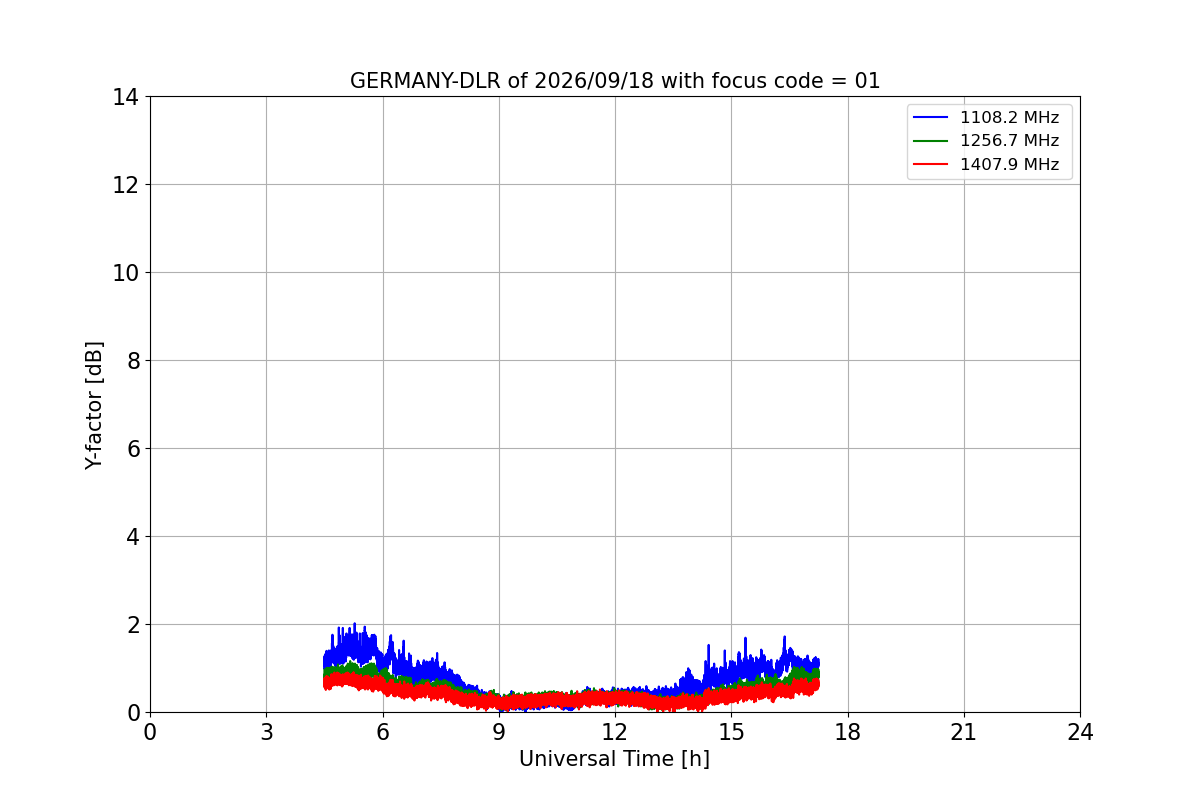Click the y-axis tick label 6
The image size is (1200, 800).
tap(133, 449)
